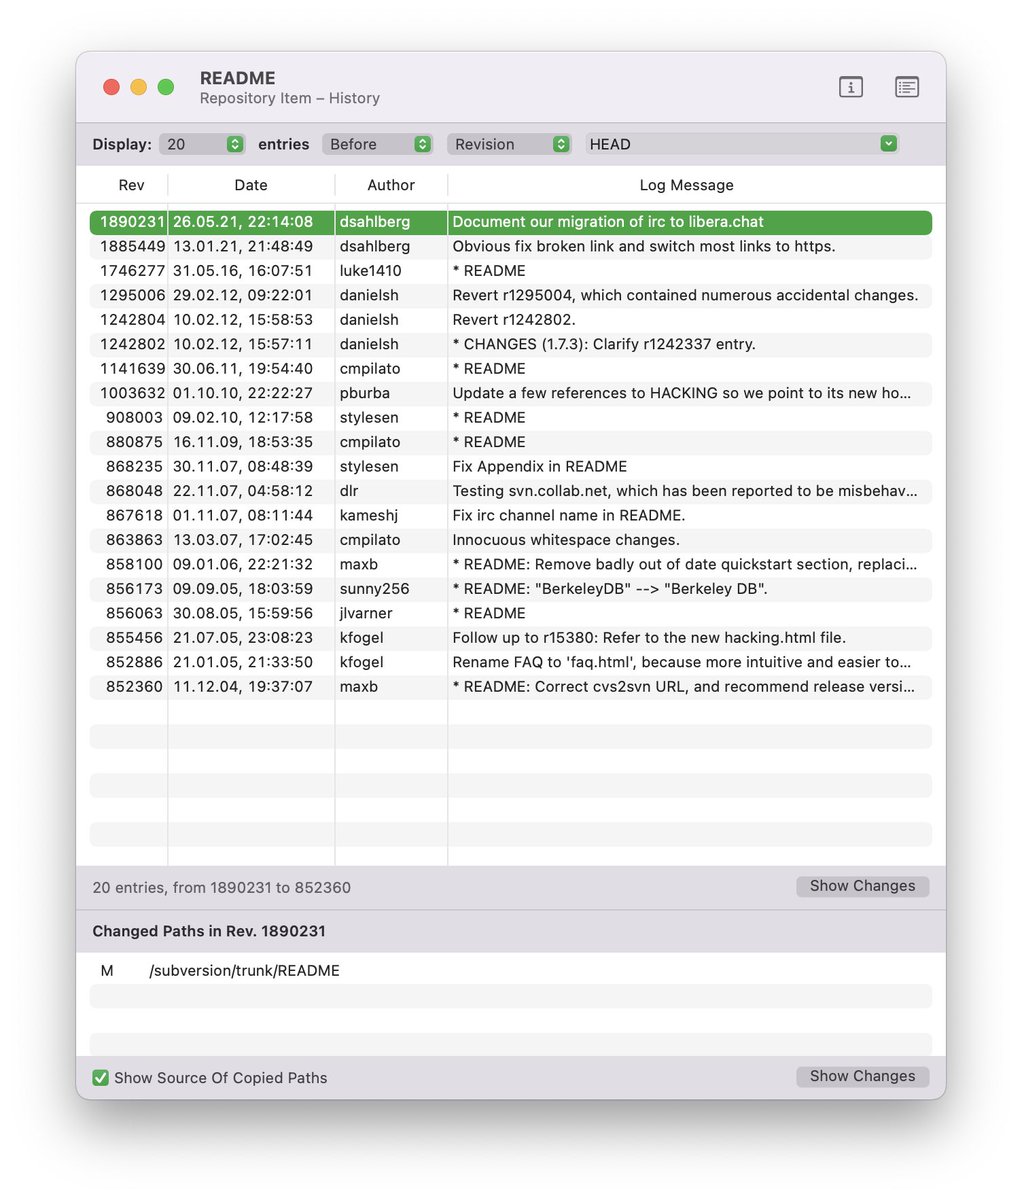Image resolution: width=1022 pixels, height=1200 pixels.
Task: Click 'Rename FAQ to faq.html' log message
Action: coord(682,662)
